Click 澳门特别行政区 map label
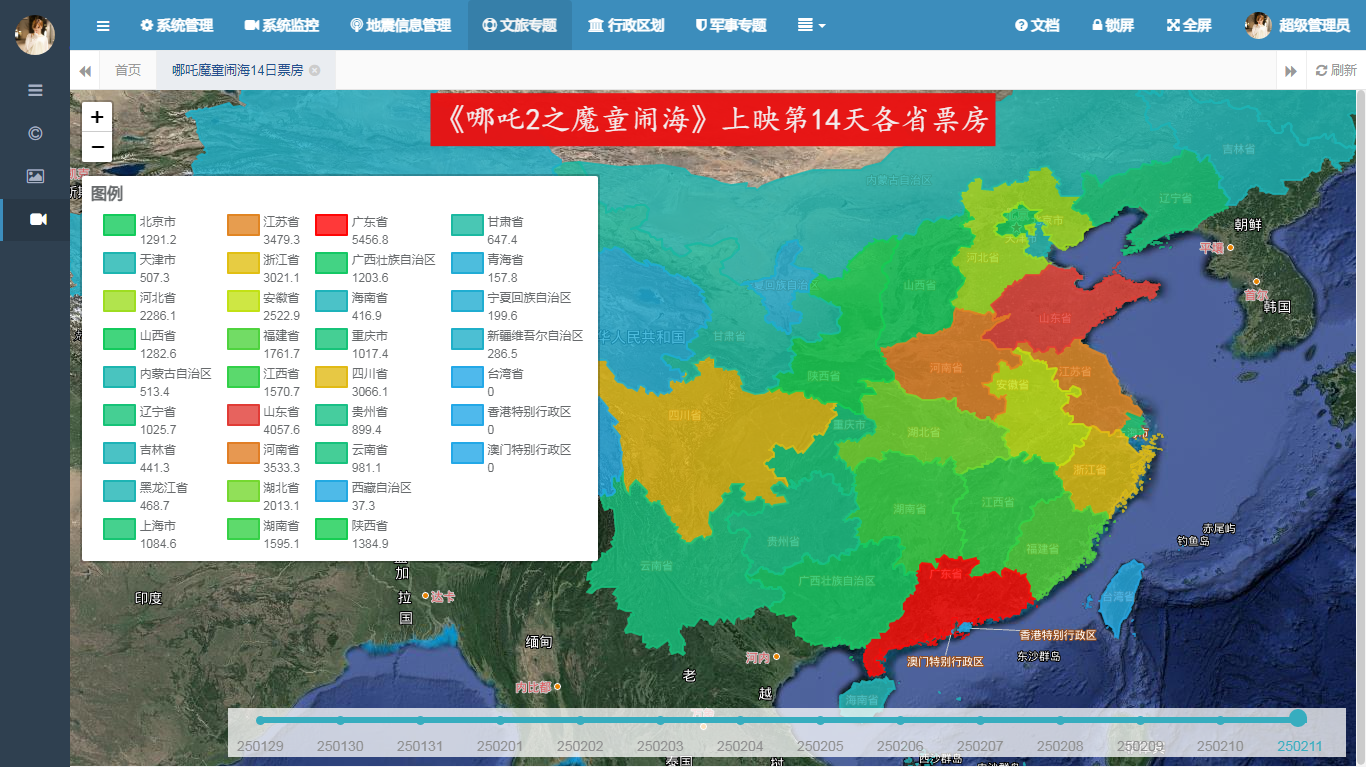 (945, 662)
